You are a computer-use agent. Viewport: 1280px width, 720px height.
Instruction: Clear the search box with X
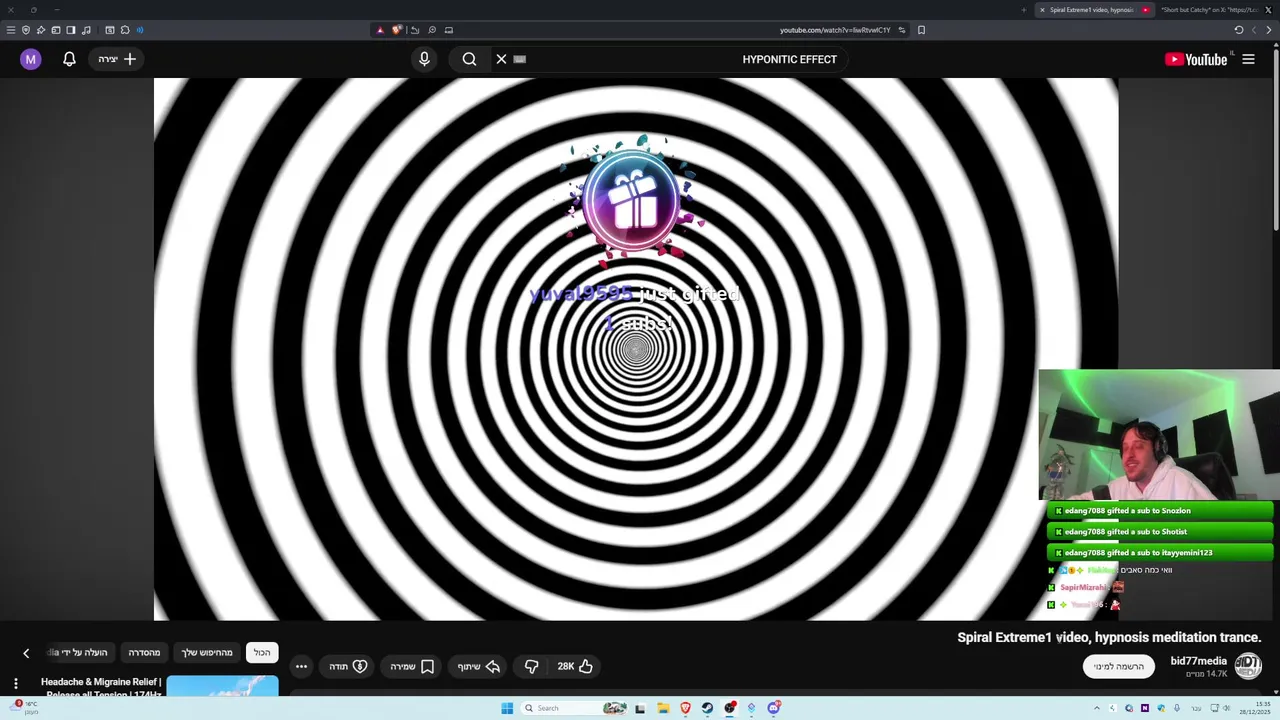(501, 59)
